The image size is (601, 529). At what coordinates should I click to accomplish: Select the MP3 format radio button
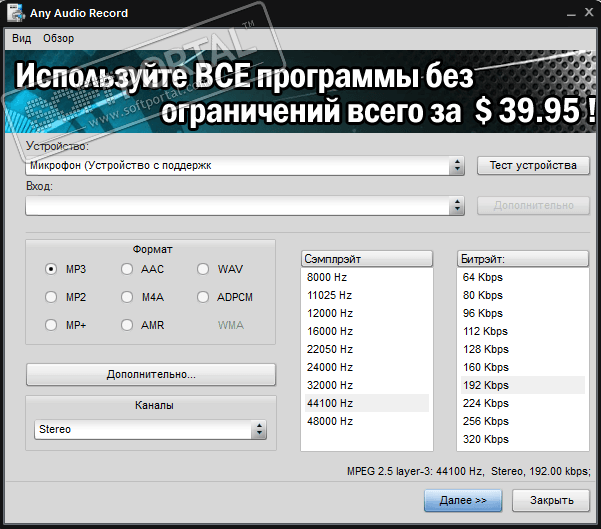(51, 269)
